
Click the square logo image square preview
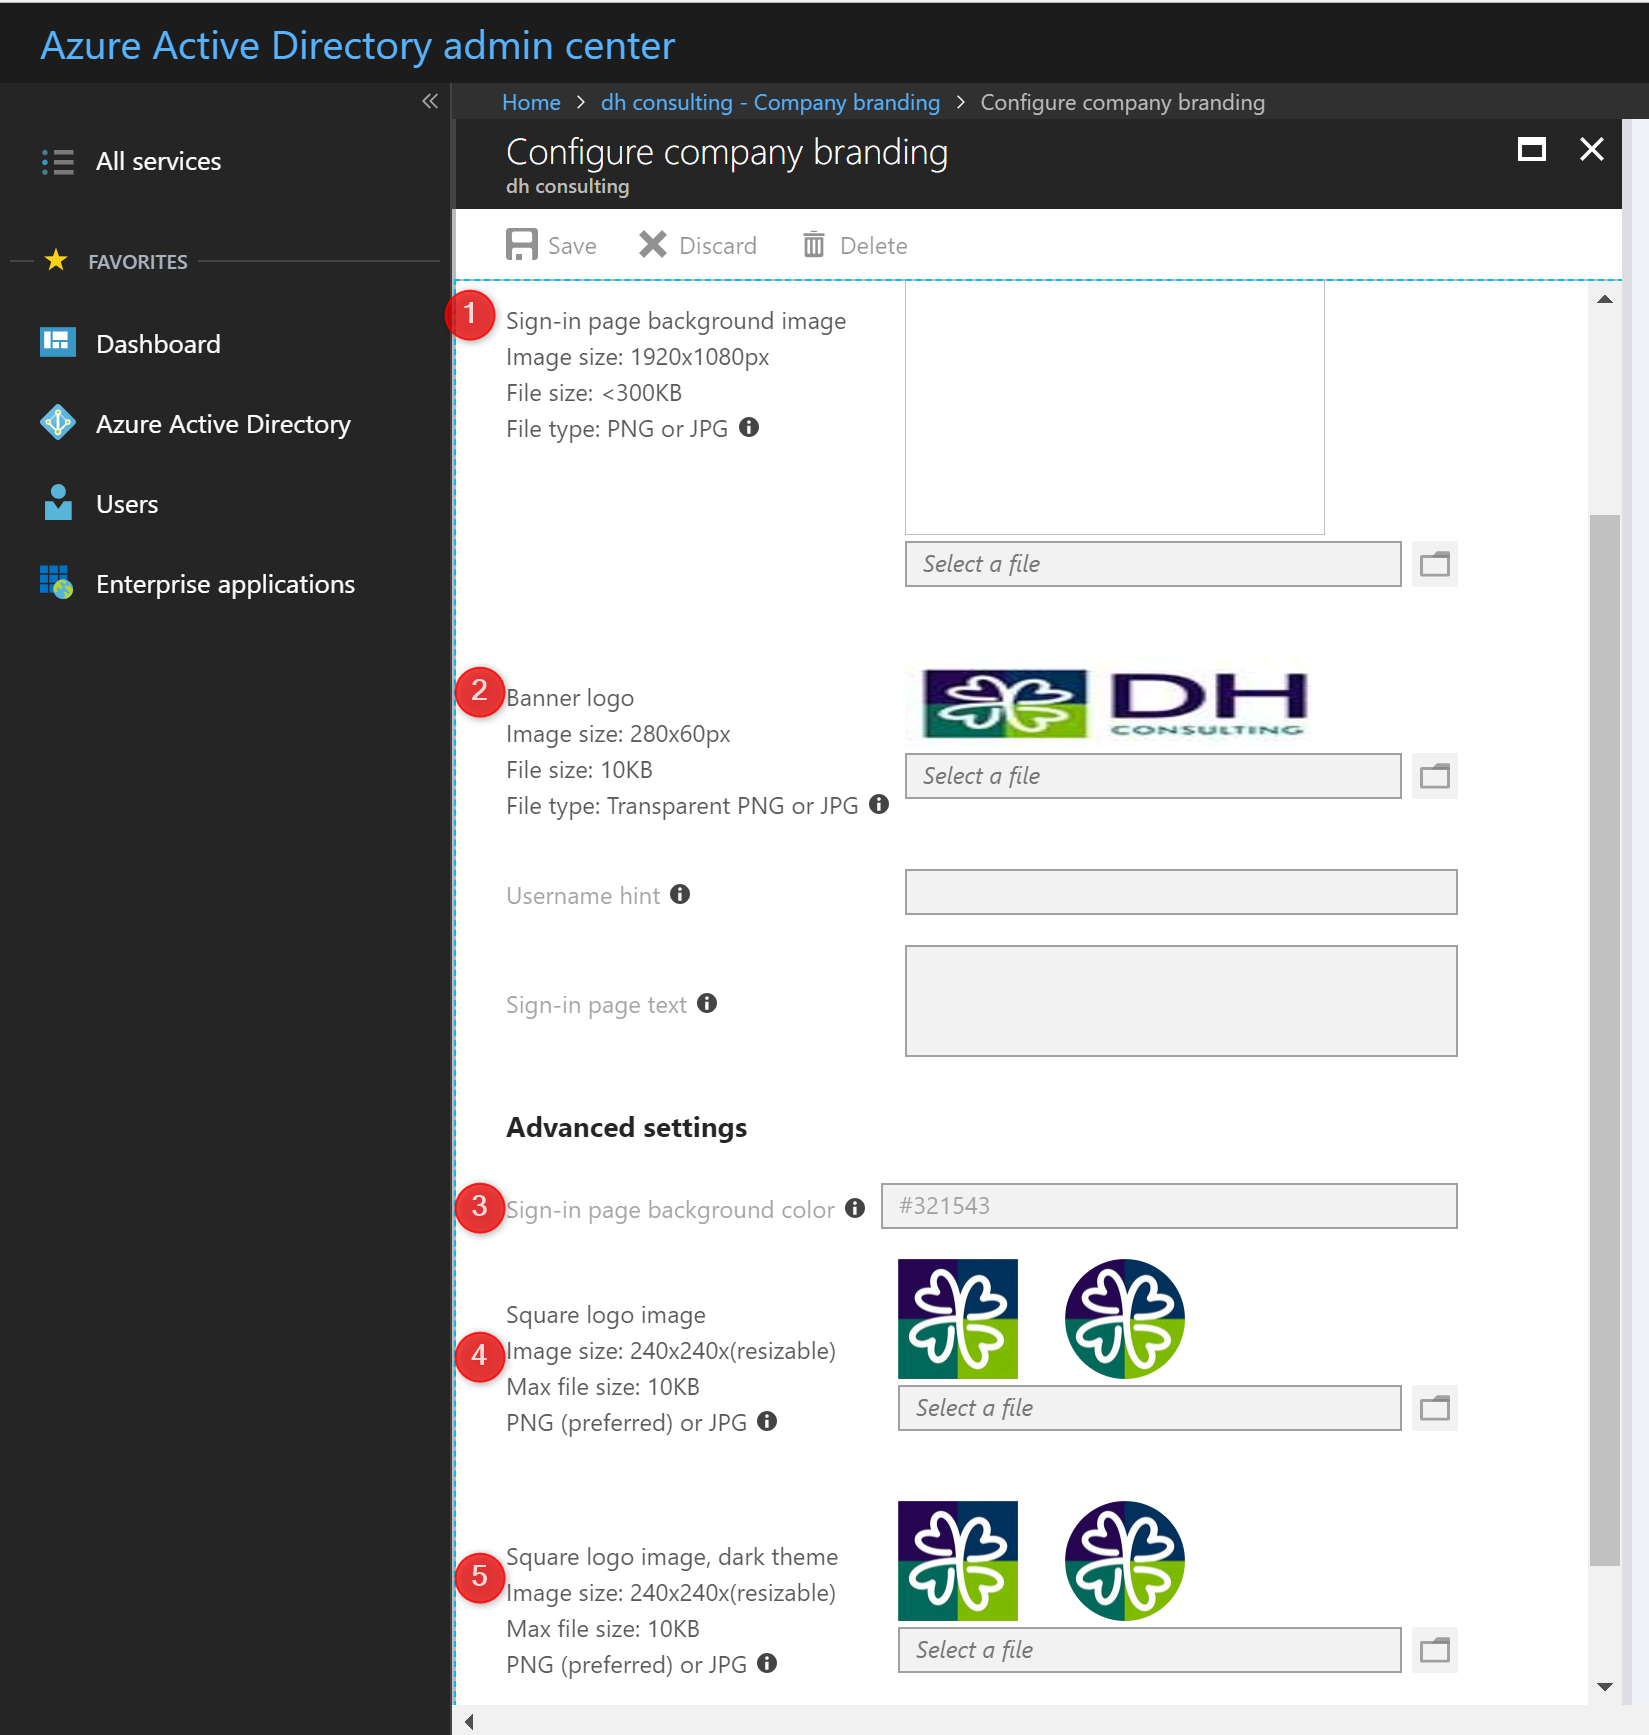tap(958, 1319)
